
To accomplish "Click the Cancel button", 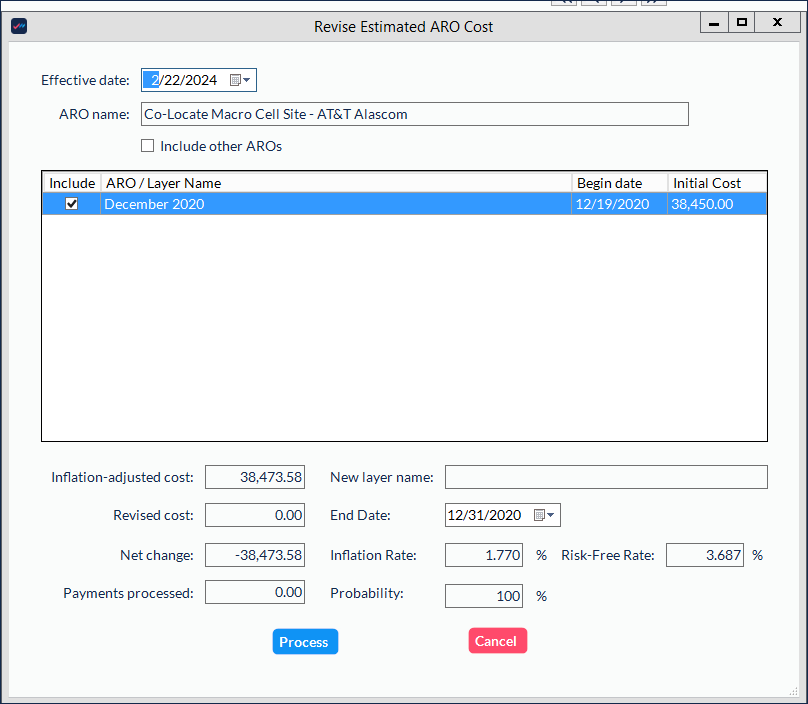I will tap(497, 641).
